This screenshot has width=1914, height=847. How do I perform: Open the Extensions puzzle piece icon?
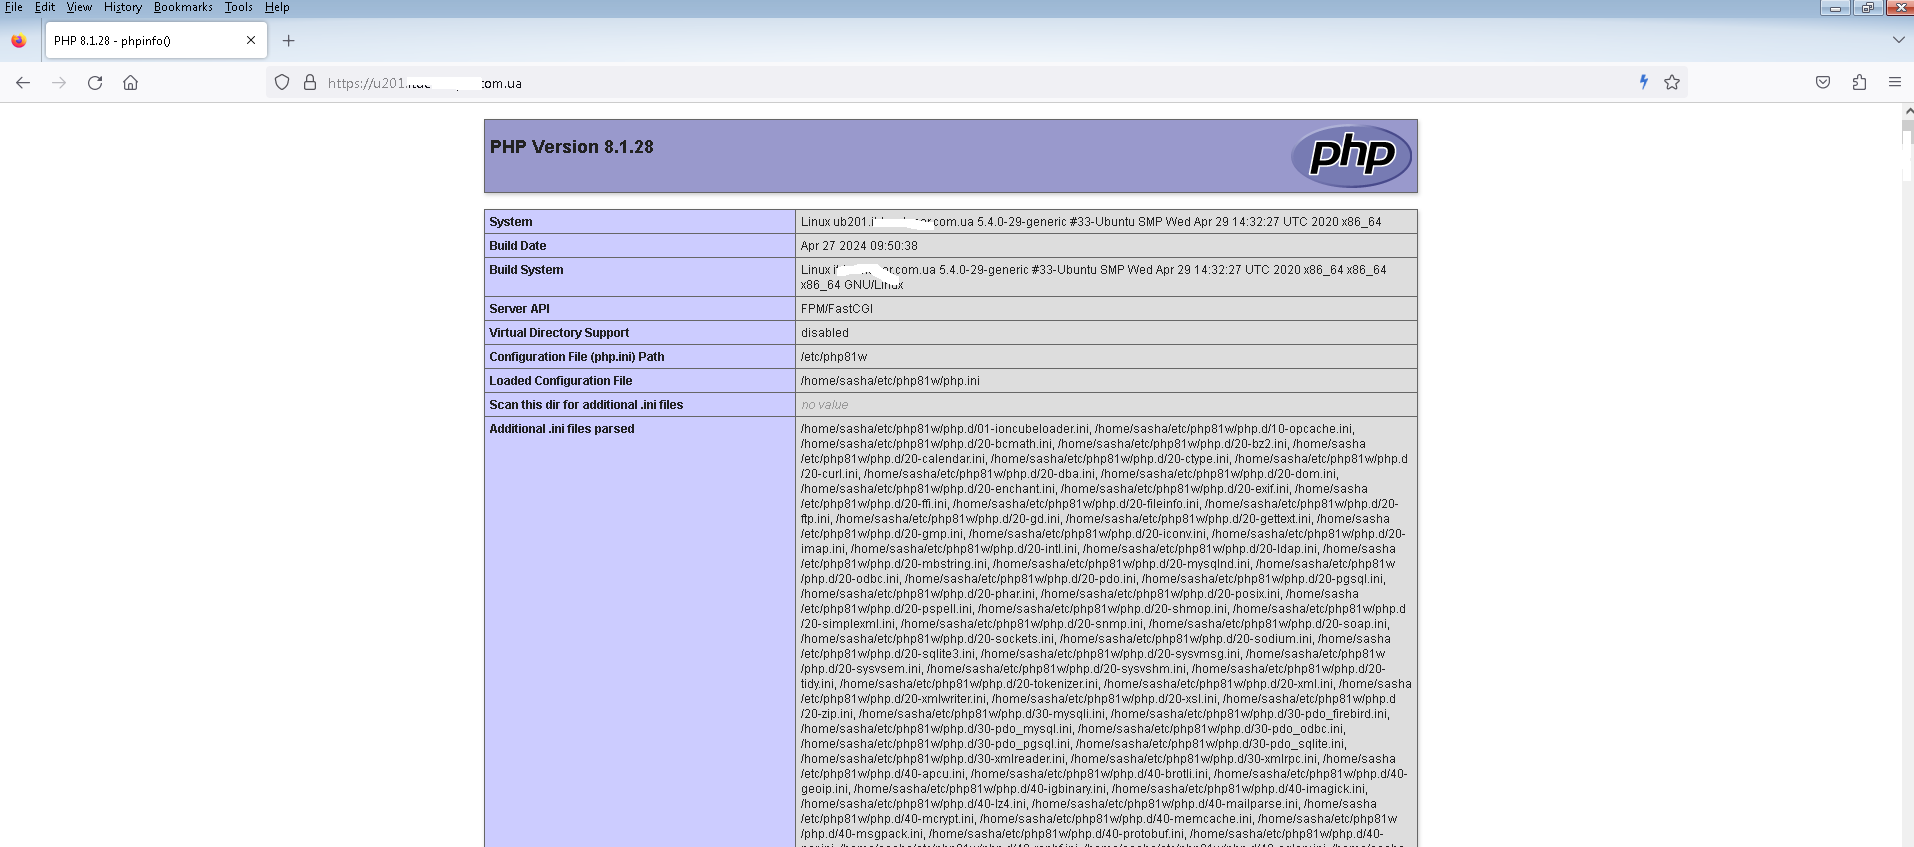click(1859, 83)
